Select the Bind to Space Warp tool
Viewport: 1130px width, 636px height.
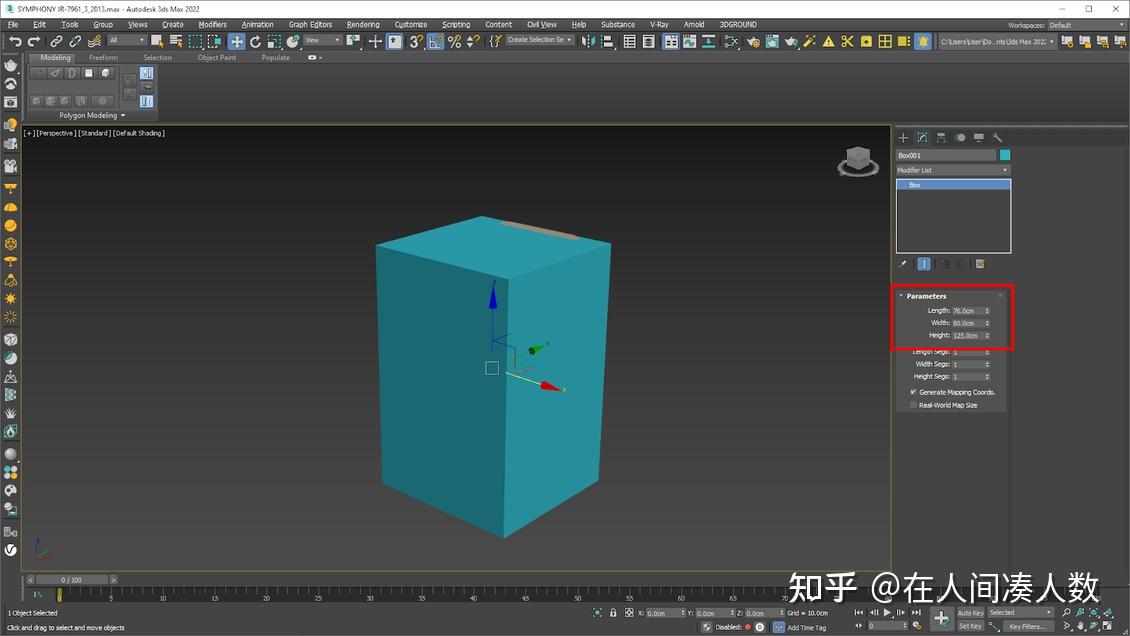point(94,42)
